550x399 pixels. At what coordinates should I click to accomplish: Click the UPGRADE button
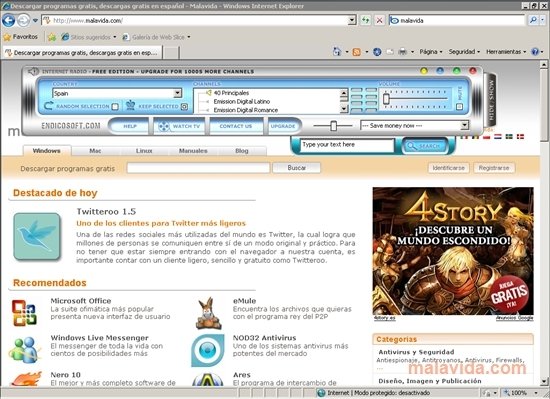pyautogui.click(x=283, y=126)
